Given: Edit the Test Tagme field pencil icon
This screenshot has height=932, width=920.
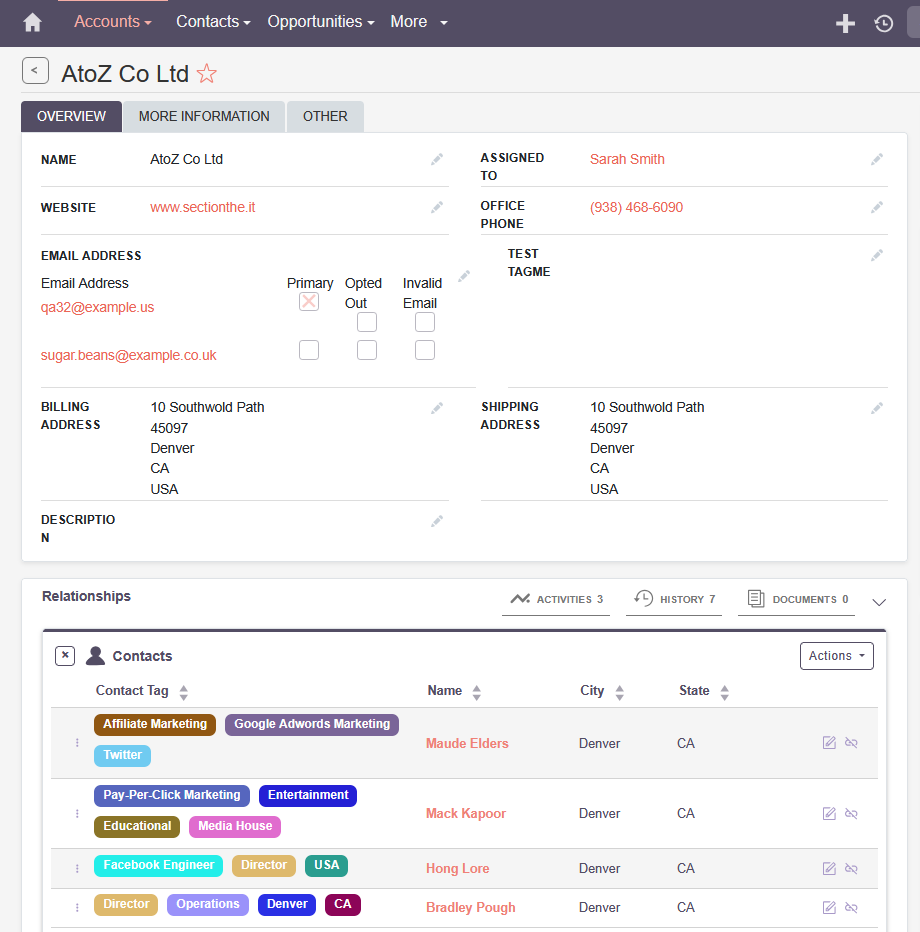Looking at the screenshot, I should 877,256.
